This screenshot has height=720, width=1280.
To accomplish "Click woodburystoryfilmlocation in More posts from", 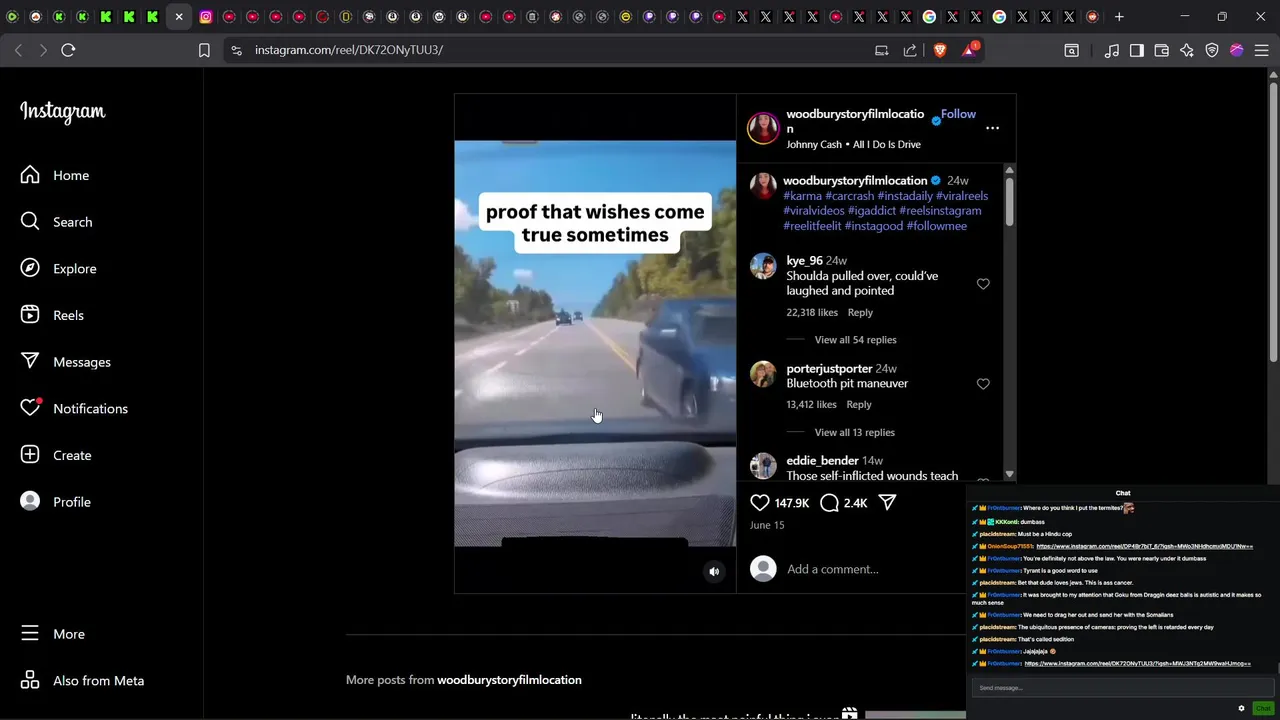I will pyautogui.click(x=509, y=680).
